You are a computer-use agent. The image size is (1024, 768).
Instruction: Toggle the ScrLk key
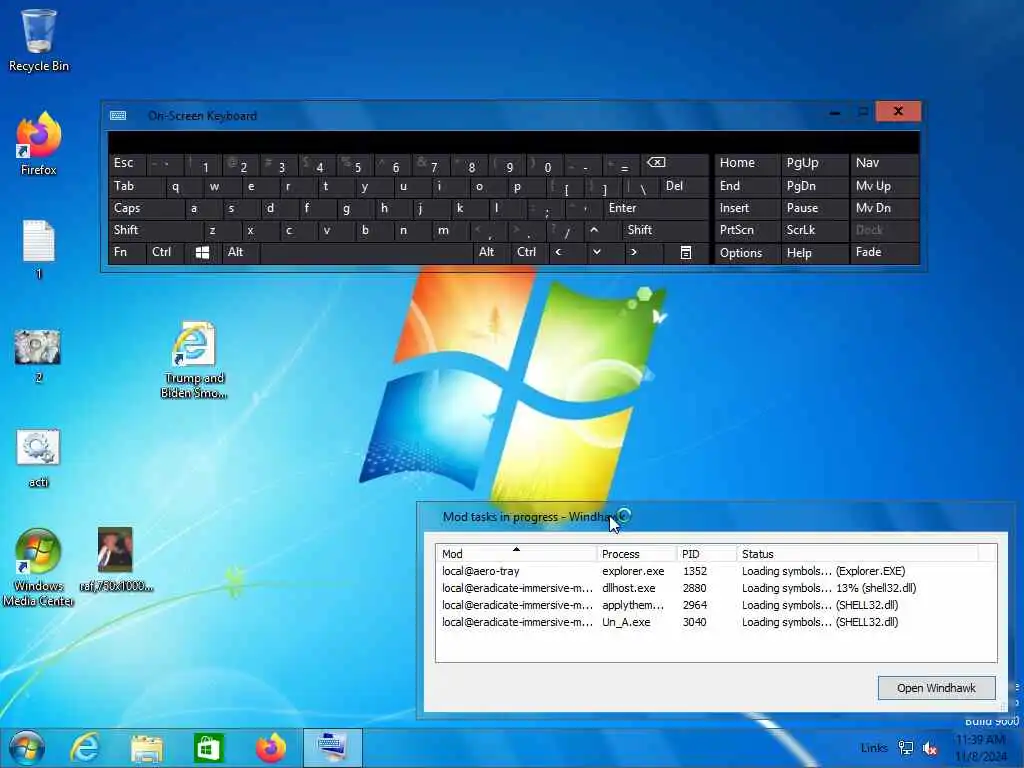point(814,231)
